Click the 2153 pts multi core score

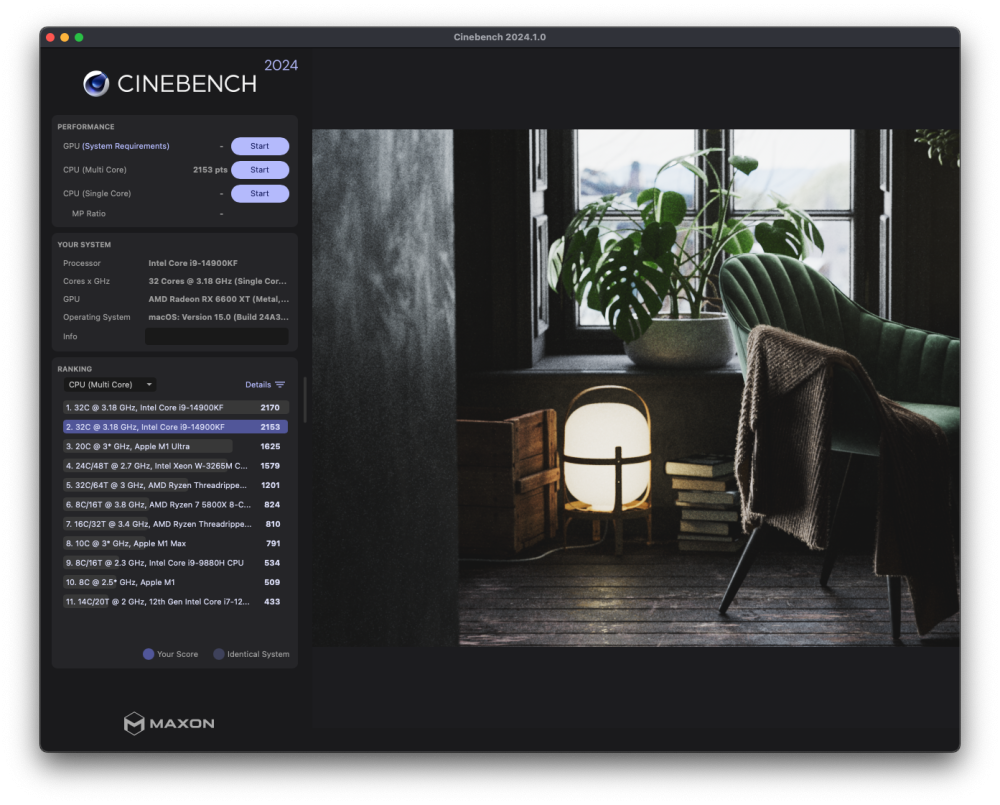210,170
